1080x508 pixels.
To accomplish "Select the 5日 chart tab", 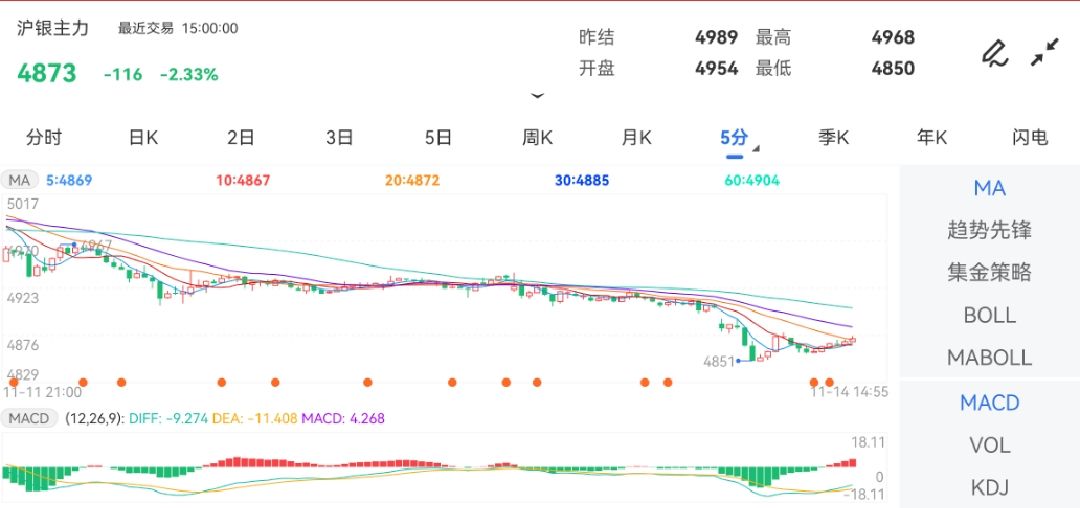I will 438,138.
